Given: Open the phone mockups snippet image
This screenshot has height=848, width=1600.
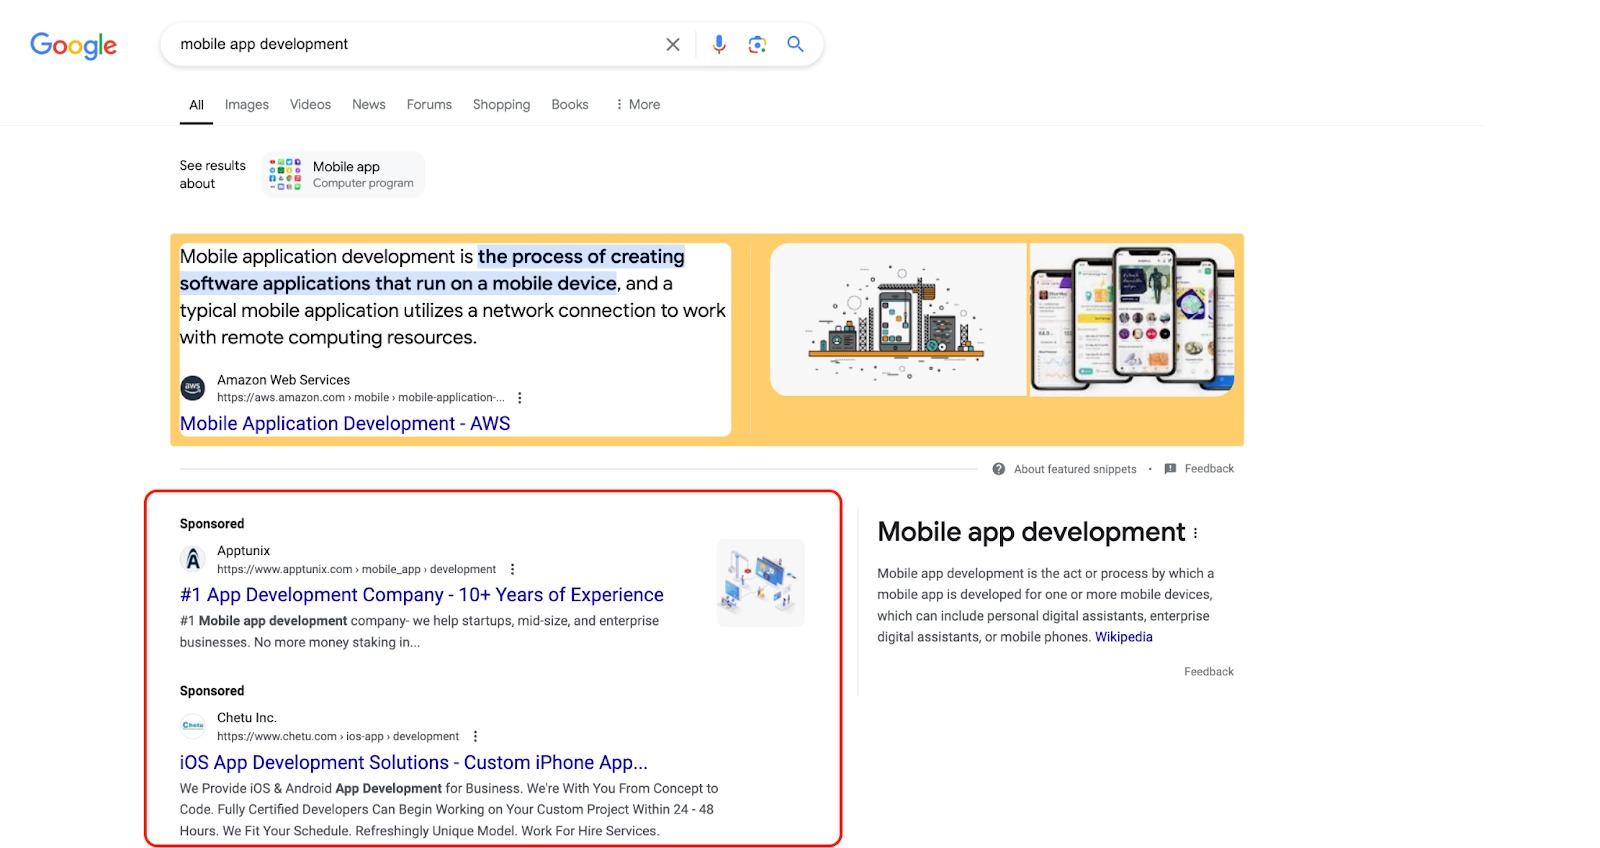Looking at the screenshot, I should [x=1131, y=319].
